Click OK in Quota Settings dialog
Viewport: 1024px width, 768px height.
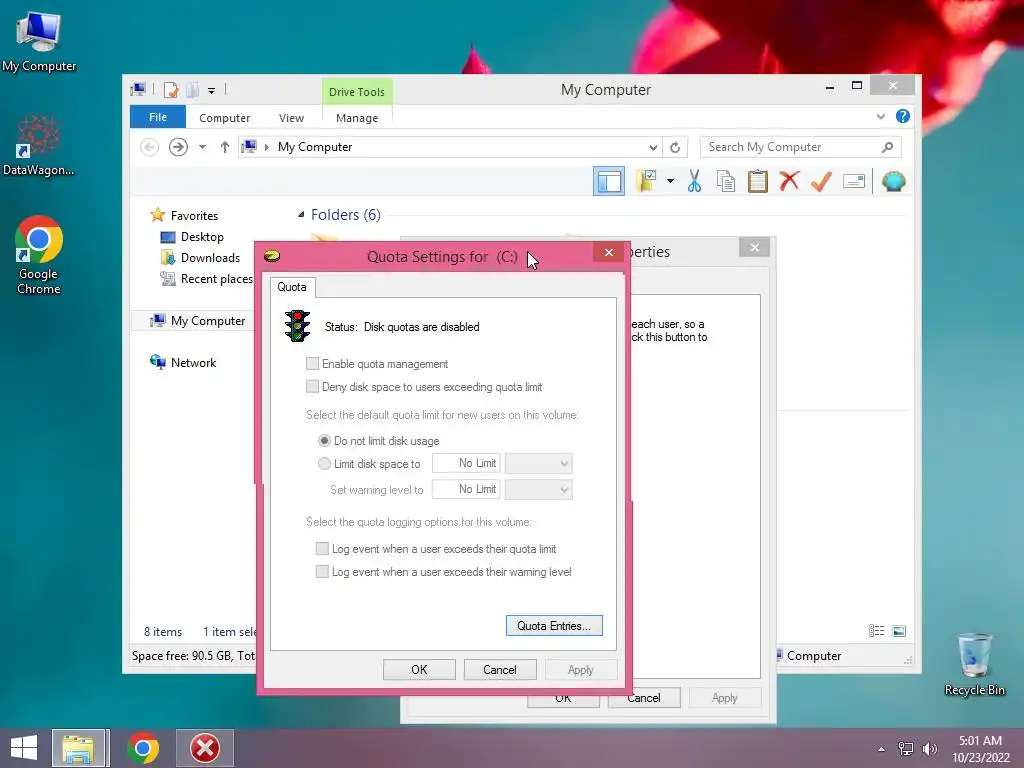point(419,669)
